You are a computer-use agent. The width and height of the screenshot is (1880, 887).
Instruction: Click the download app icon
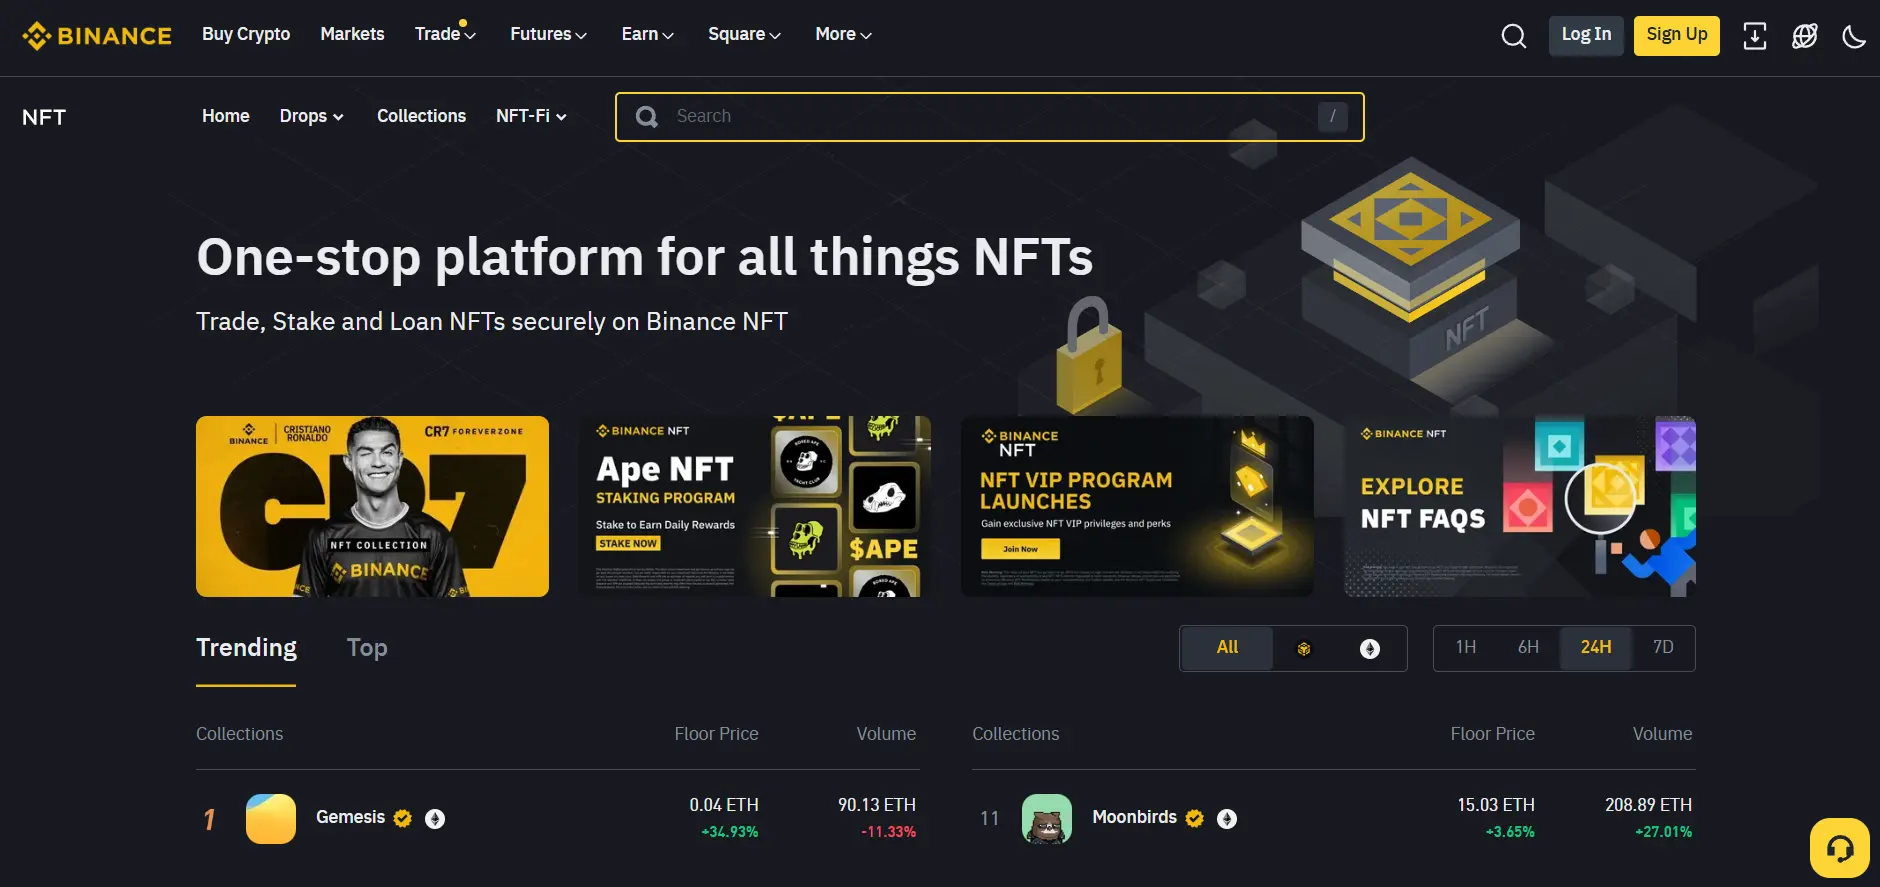pos(1755,36)
